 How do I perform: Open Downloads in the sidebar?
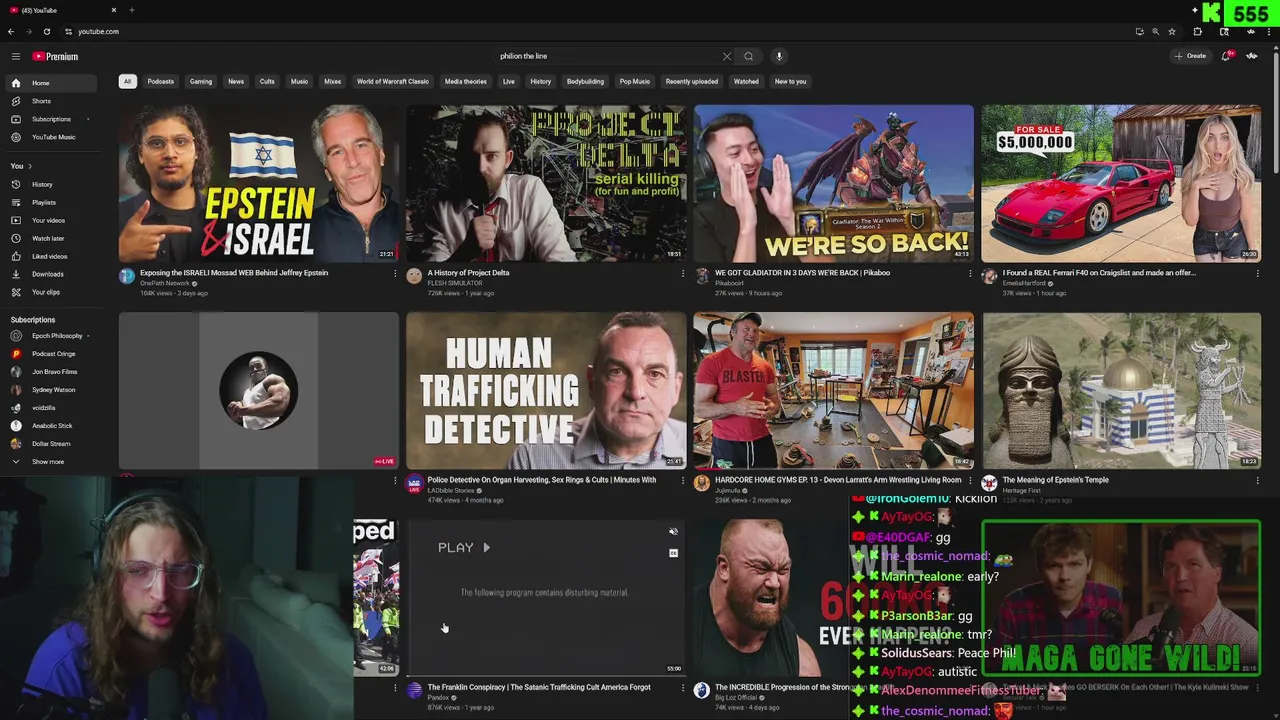(50, 274)
